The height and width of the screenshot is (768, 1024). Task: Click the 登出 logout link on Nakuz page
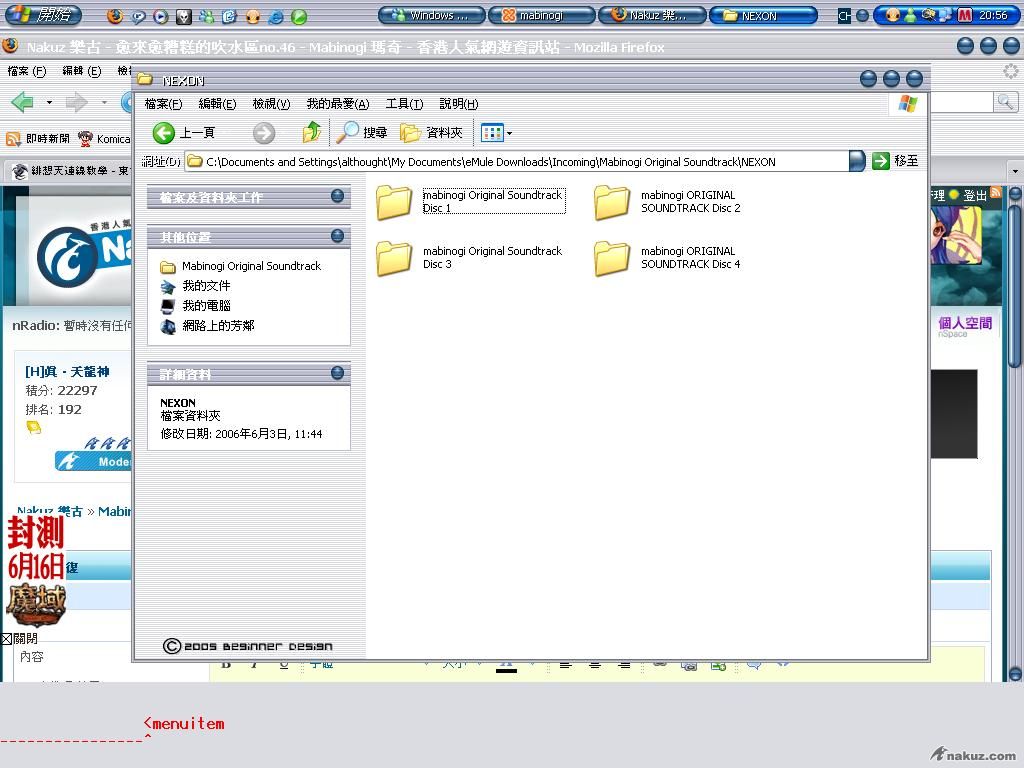[974, 195]
